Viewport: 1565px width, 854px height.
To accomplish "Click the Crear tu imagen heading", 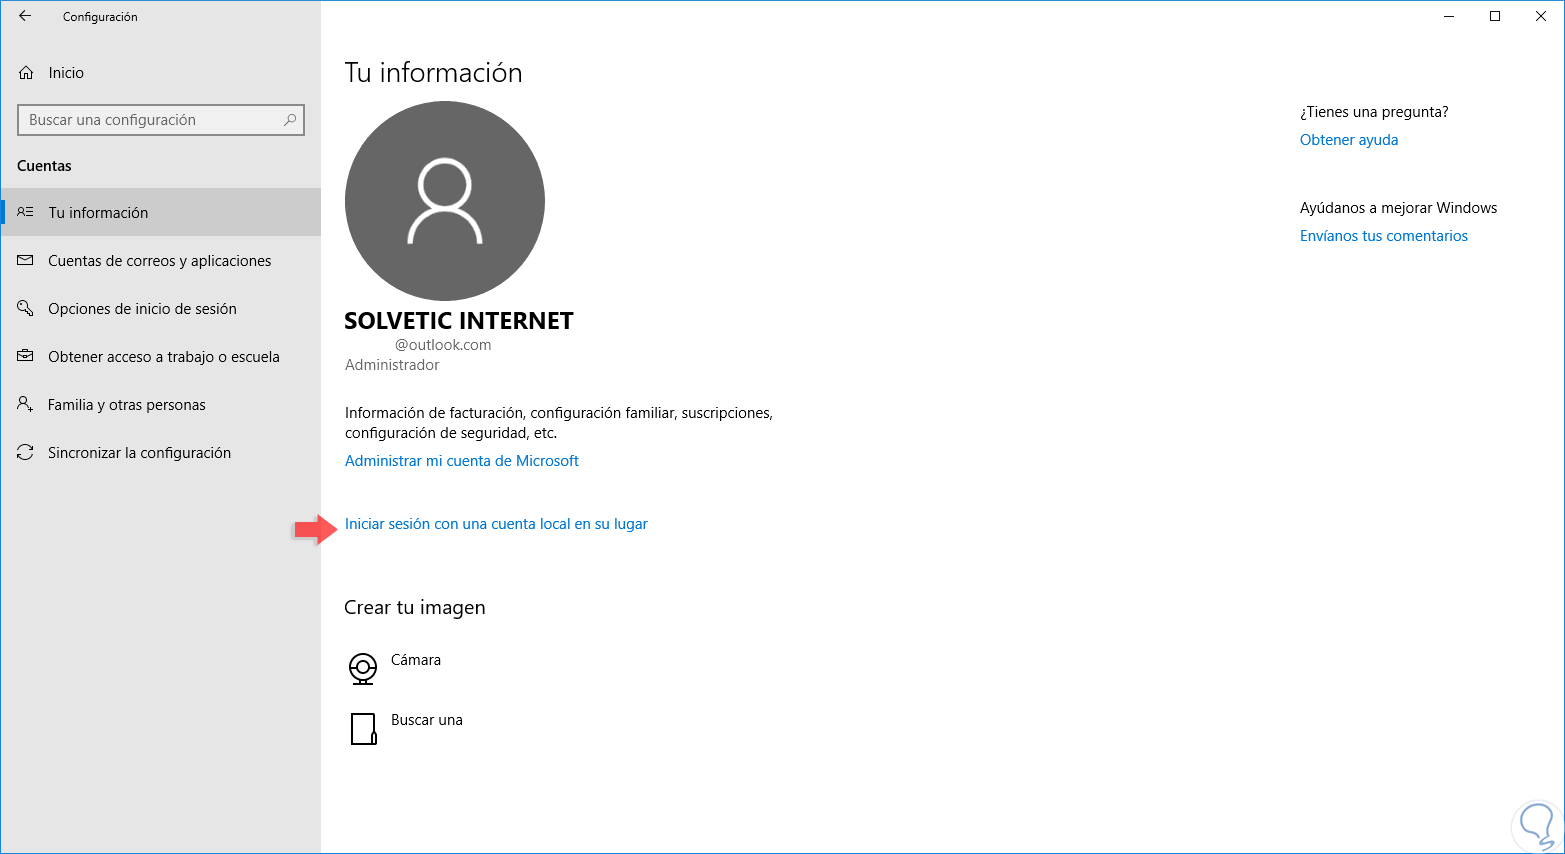I will (415, 608).
